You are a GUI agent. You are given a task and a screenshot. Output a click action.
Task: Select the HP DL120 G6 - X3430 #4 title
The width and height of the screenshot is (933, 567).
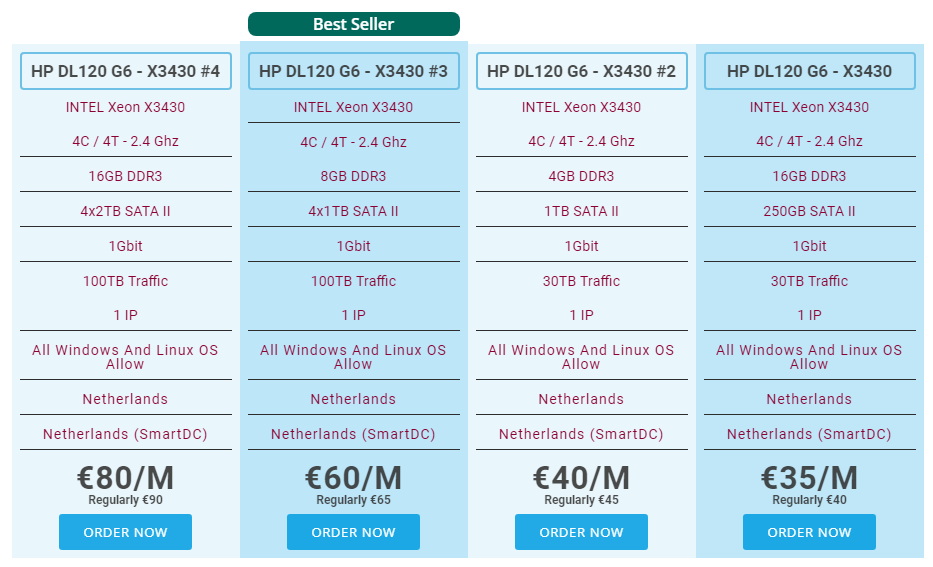126,71
